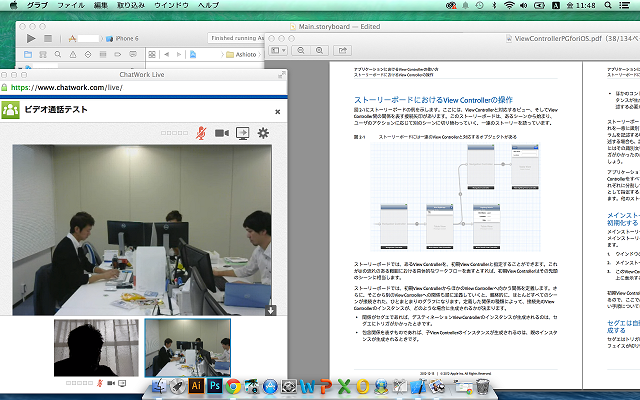Open Xcode related items grid menu
Screen dimensions: 640x400
[x=152, y=54]
